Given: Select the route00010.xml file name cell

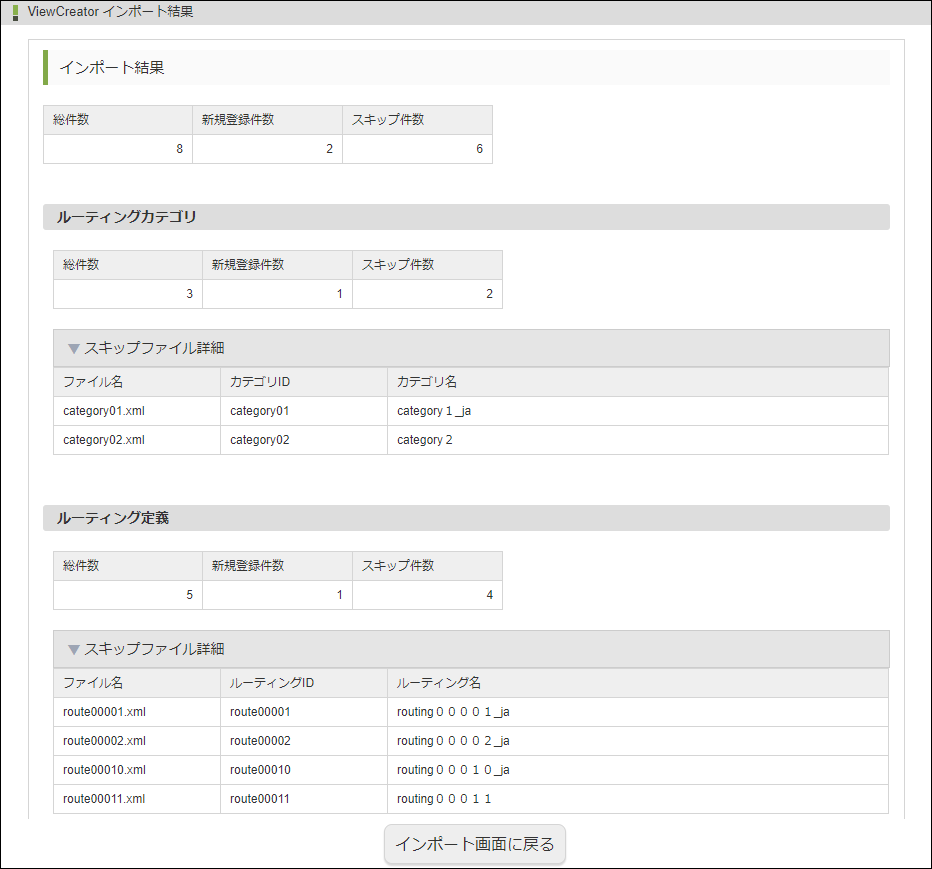Looking at the screenshot, I should pyautogui.click(x=137, y=770).
